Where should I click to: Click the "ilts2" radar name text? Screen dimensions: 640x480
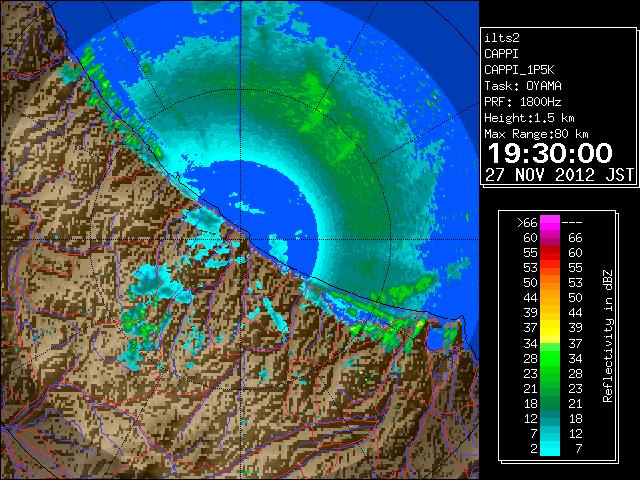click(x=502, y=38)
